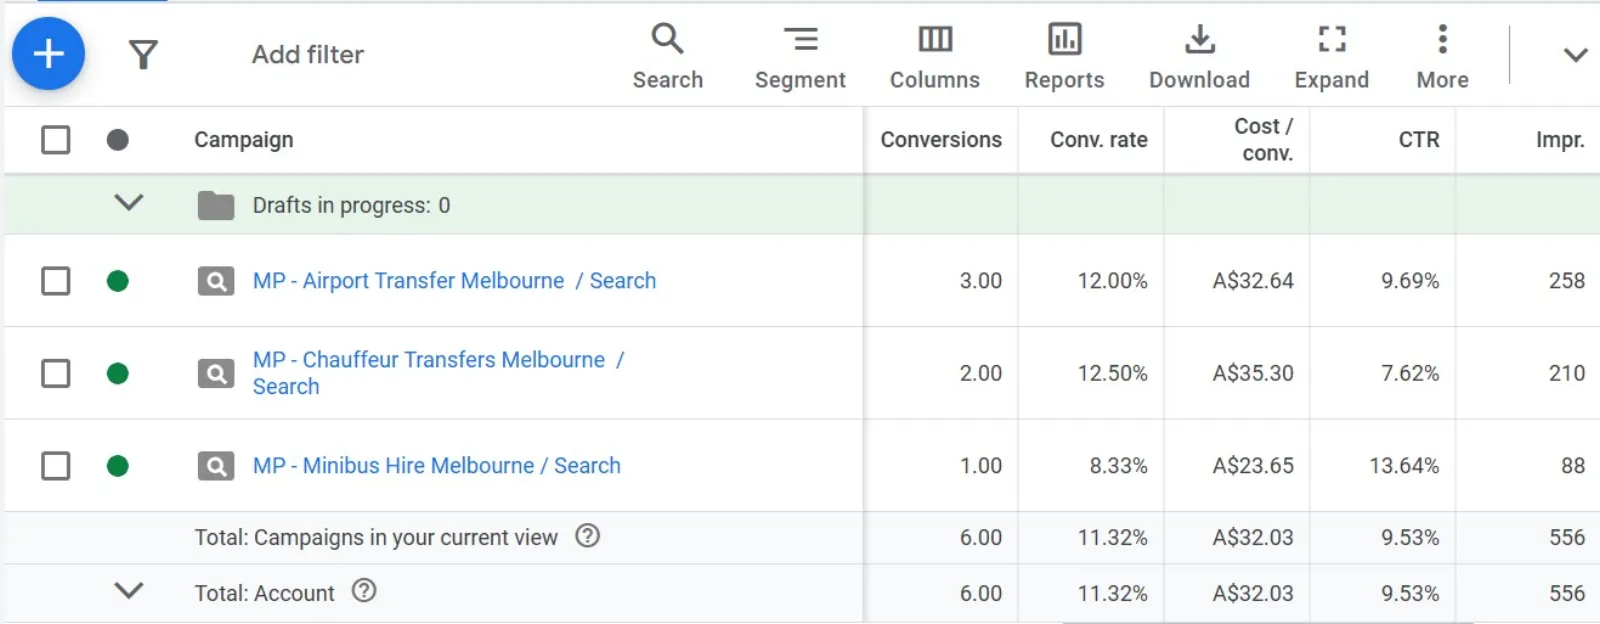This screenshot has height=624, width=1600.
Task: Open Reports from the toolbar
Action: point(1064,57)
